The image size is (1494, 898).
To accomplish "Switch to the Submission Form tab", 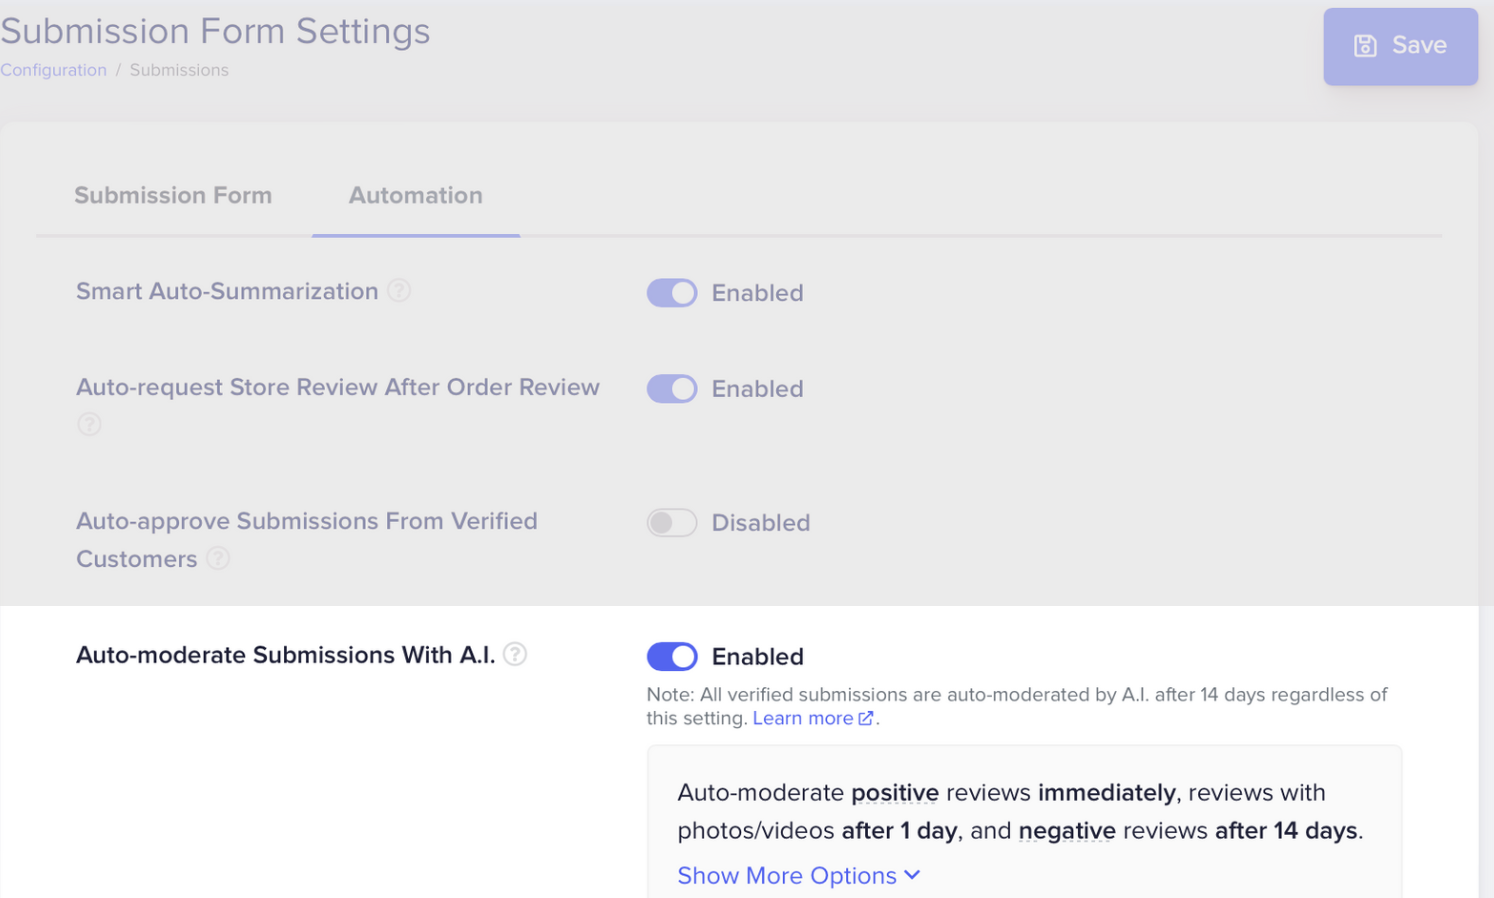I will (x=173, y=195).
